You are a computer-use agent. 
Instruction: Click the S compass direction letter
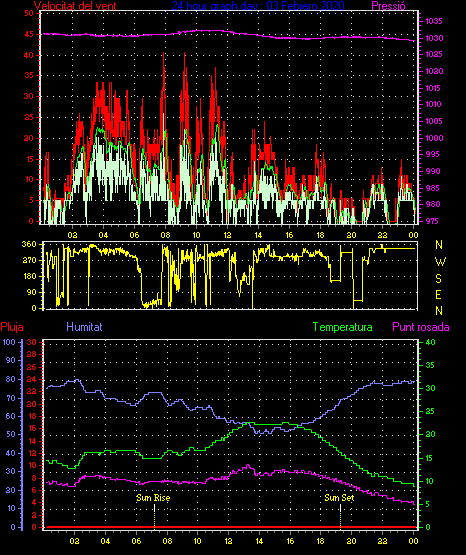pos(438,279)
